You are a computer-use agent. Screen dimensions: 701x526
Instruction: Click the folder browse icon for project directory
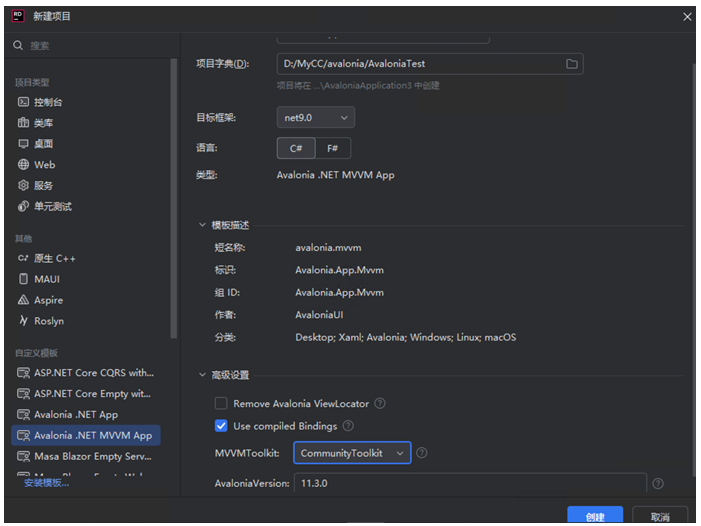(x=572, y=64)
